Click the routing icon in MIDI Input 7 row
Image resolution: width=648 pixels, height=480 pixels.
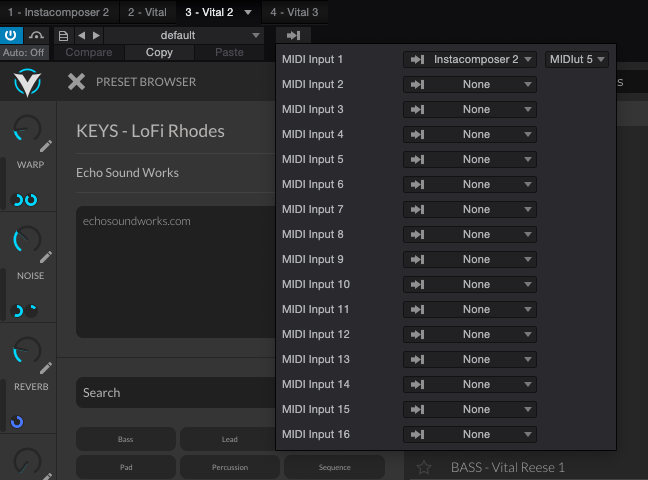[x=417, y=210]
